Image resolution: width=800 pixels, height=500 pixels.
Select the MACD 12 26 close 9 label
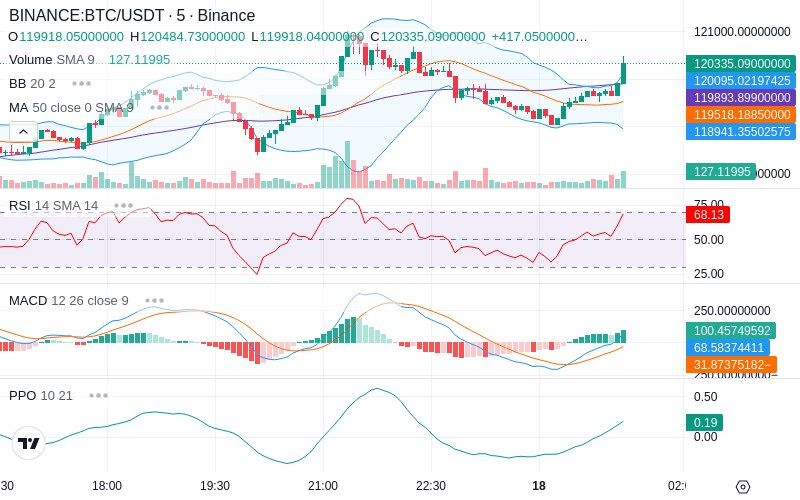tap(69, 301)
